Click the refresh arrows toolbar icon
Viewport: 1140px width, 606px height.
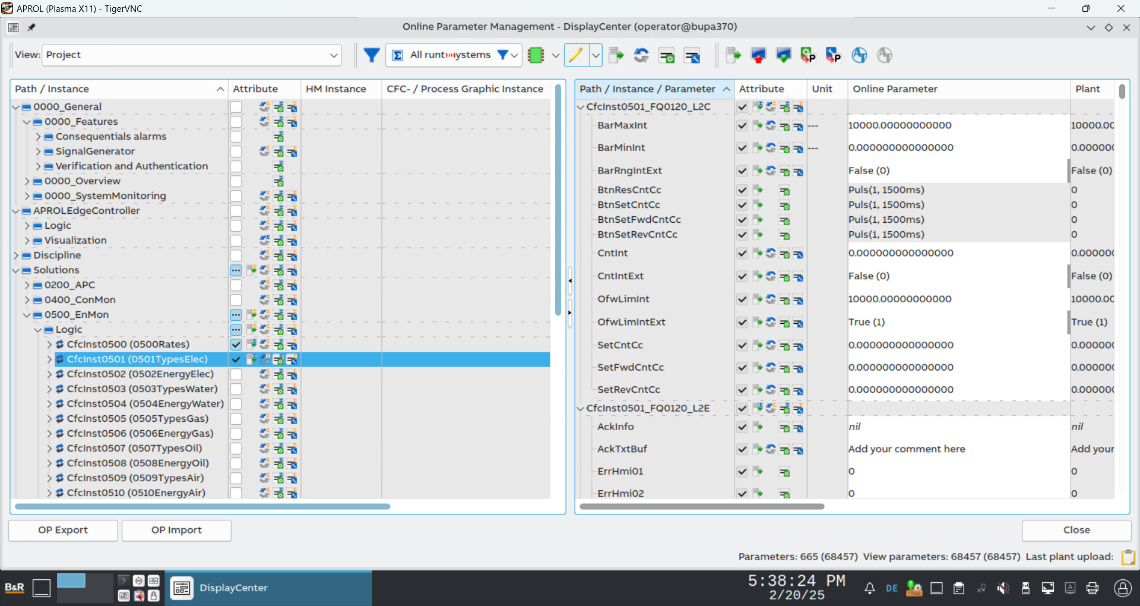click(641, 55)
